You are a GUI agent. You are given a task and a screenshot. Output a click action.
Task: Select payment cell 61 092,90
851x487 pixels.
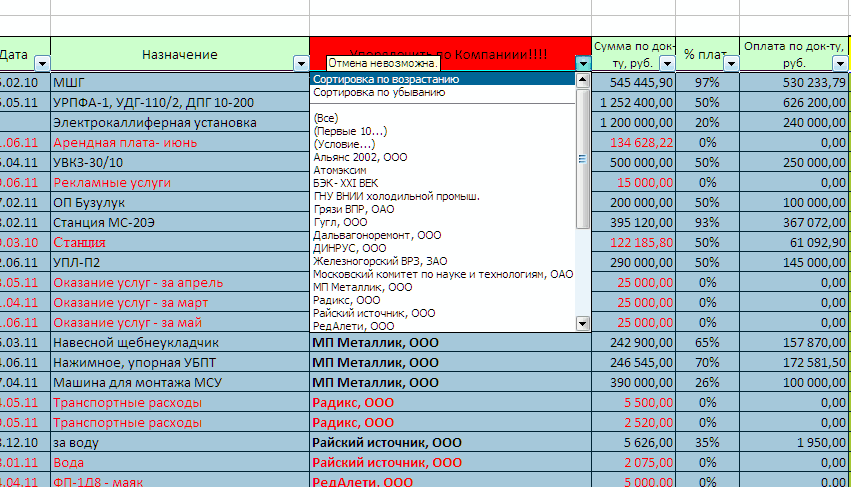pos(793,243)
